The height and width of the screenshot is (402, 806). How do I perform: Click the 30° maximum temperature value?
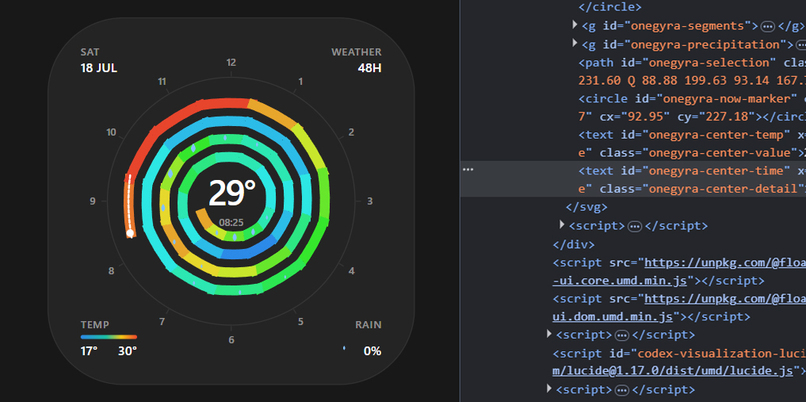point(127,351)
